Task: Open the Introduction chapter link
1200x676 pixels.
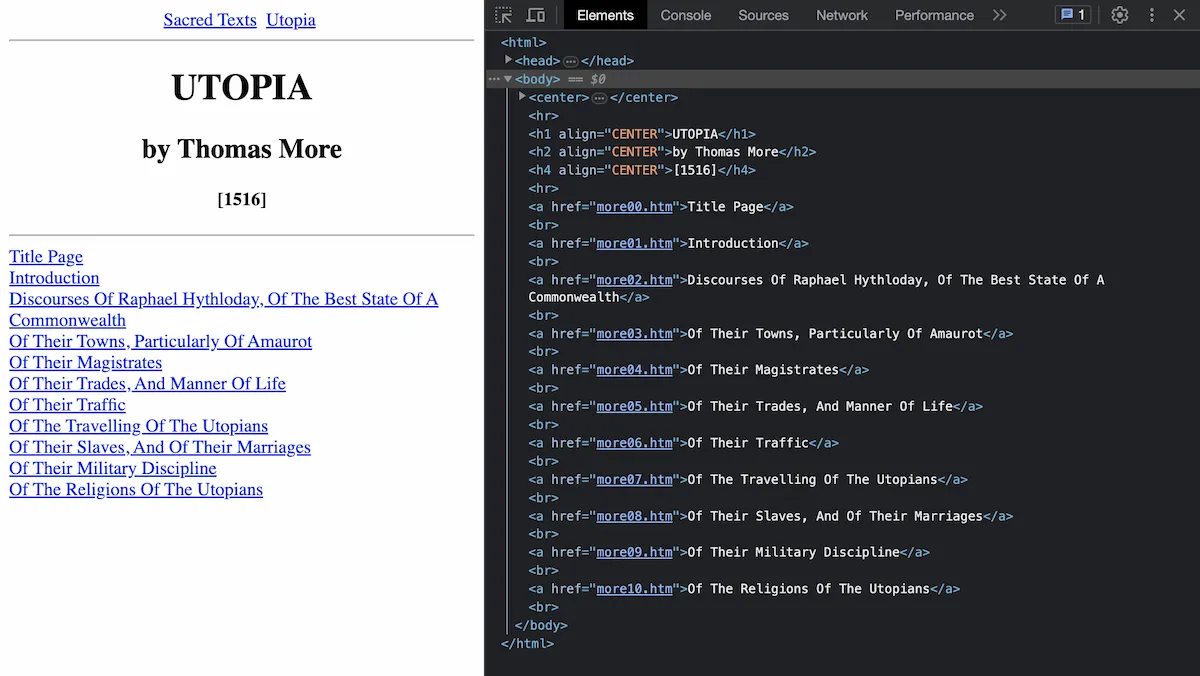Action: [54, 278]
